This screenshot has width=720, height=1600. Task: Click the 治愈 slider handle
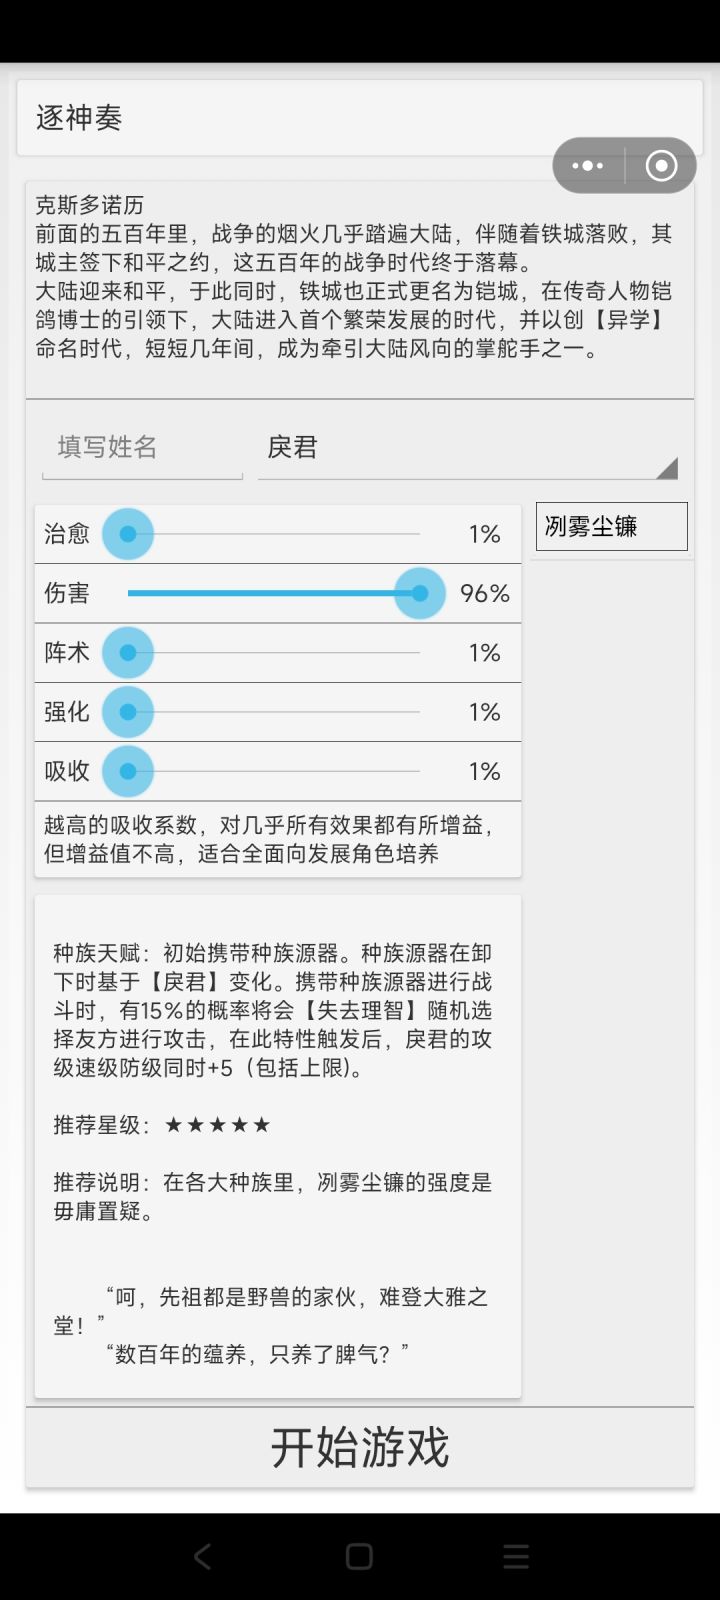[x=128, y=534]
